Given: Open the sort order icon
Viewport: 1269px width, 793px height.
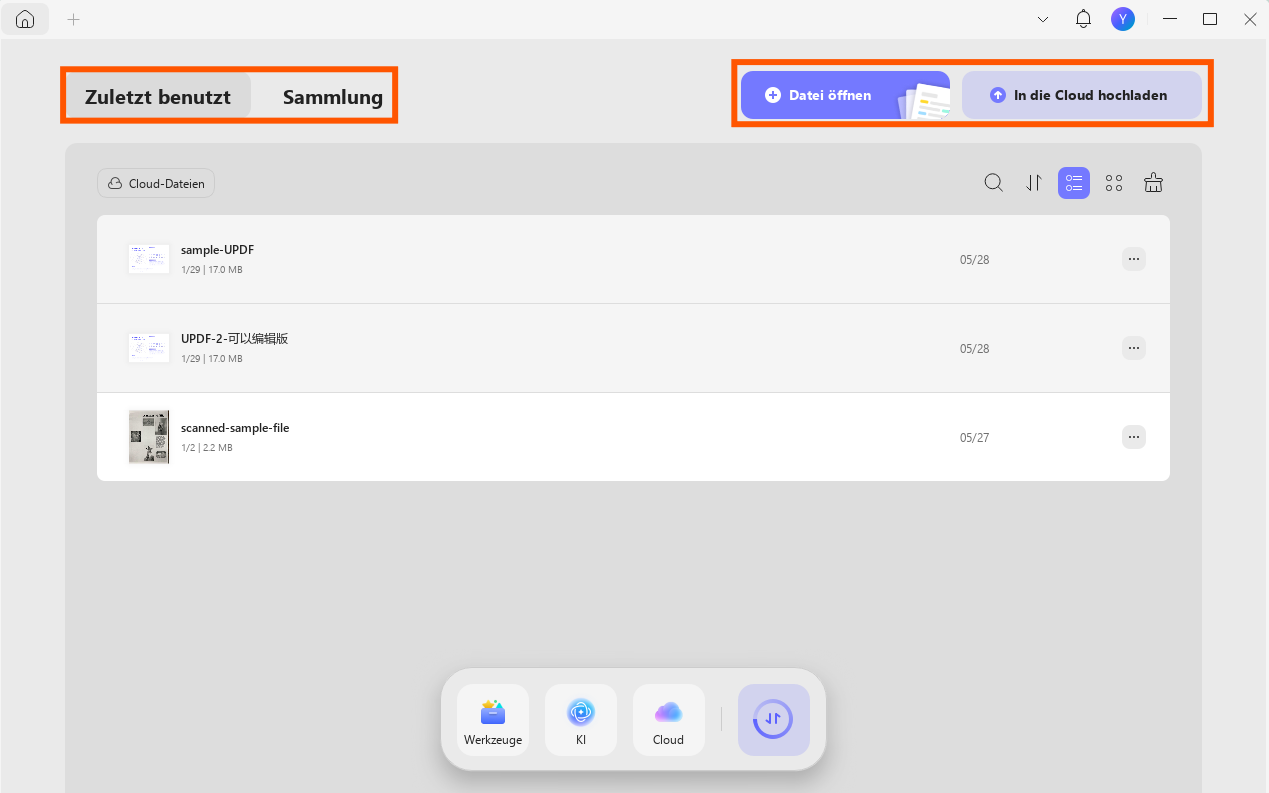Looking at the screenshot, I should [x=1034, y=183].
